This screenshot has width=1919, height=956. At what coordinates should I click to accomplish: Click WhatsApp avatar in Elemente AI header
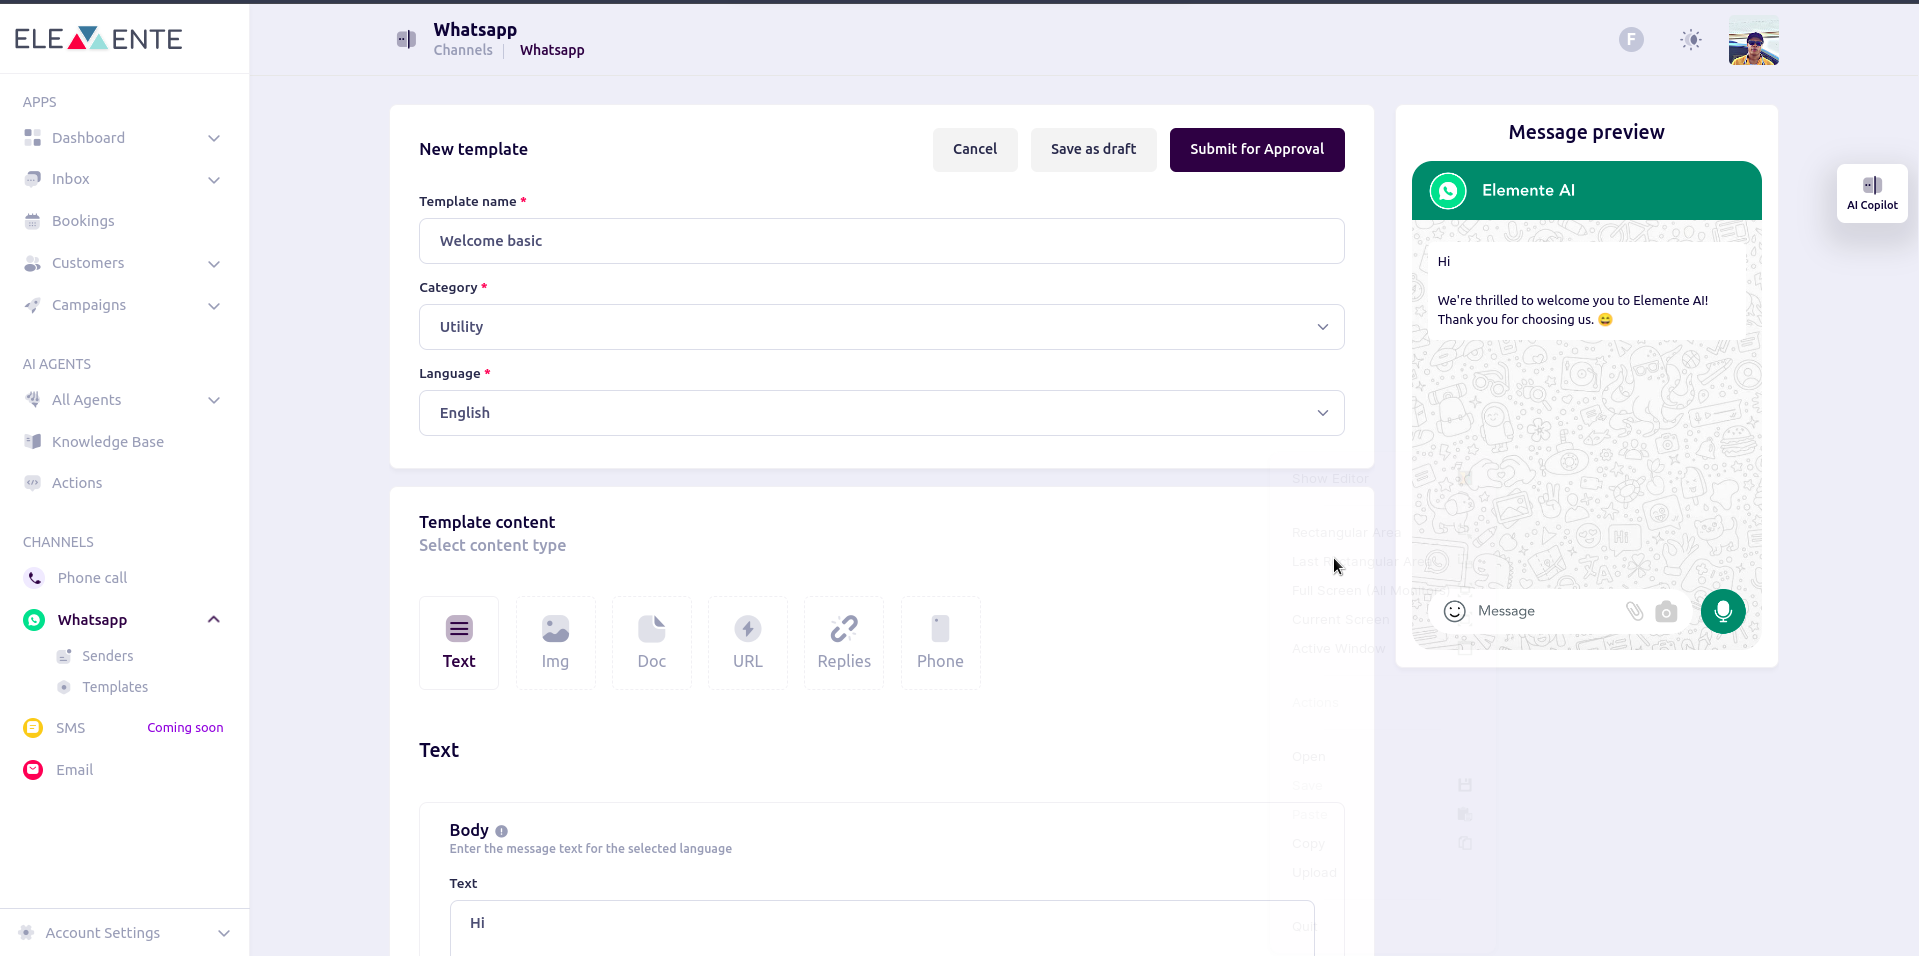pyautogui.click(x=1448, y=190)
